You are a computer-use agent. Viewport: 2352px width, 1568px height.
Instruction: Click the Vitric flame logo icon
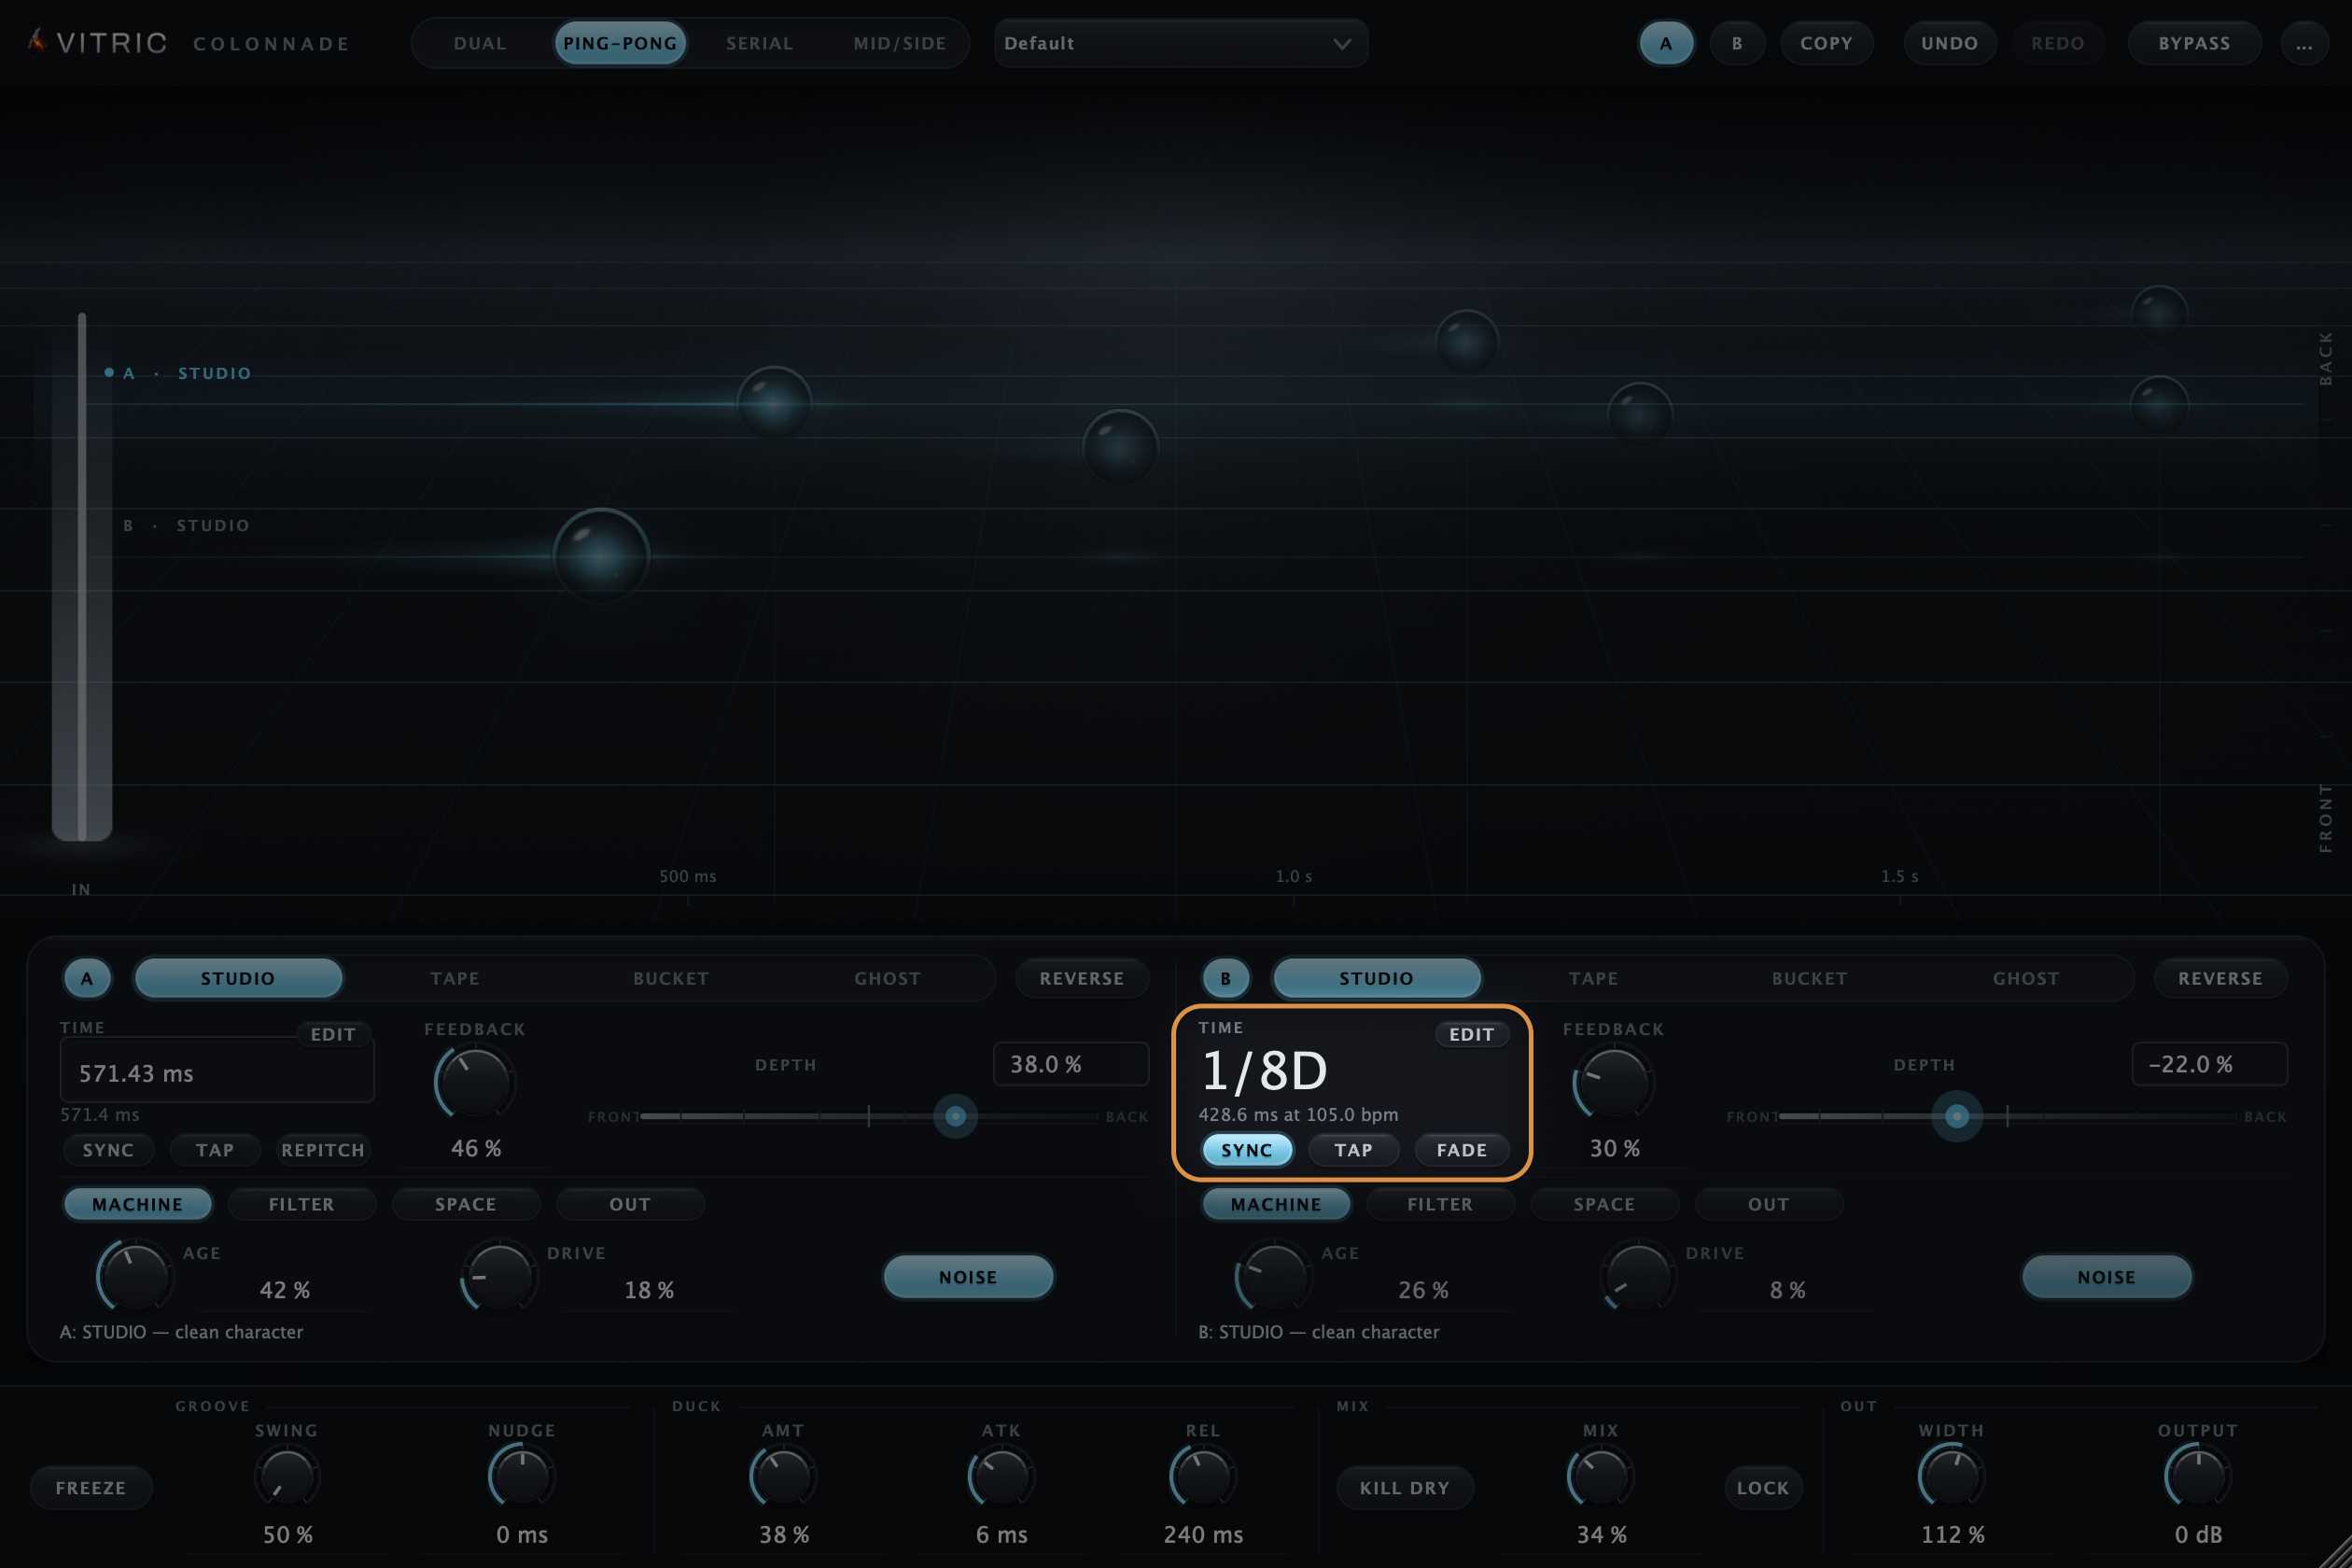[37, 41]
